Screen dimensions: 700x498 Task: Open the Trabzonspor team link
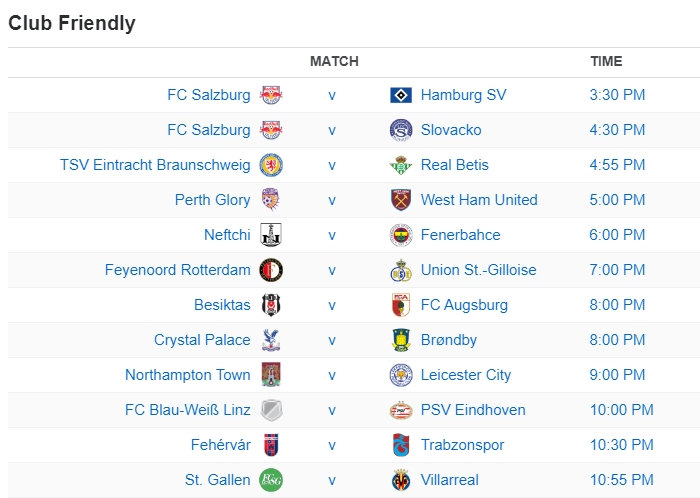pyautogui.click(x=462, y=445)
